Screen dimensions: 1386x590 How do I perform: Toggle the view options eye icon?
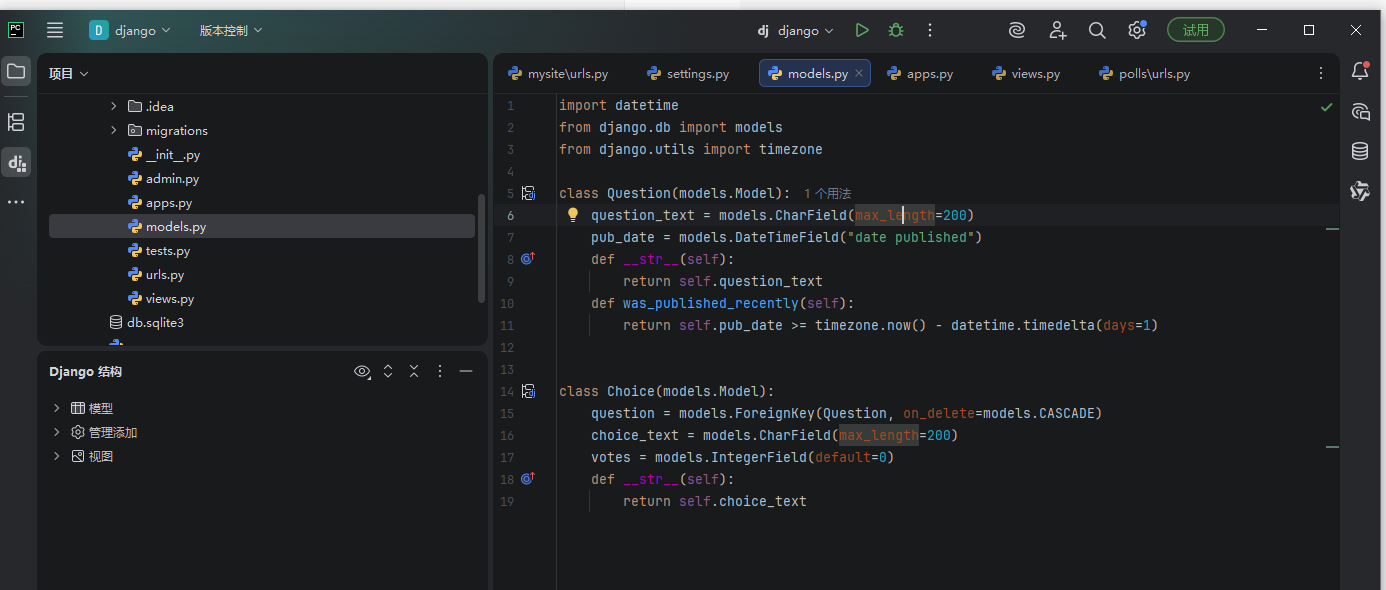(362, 371)
